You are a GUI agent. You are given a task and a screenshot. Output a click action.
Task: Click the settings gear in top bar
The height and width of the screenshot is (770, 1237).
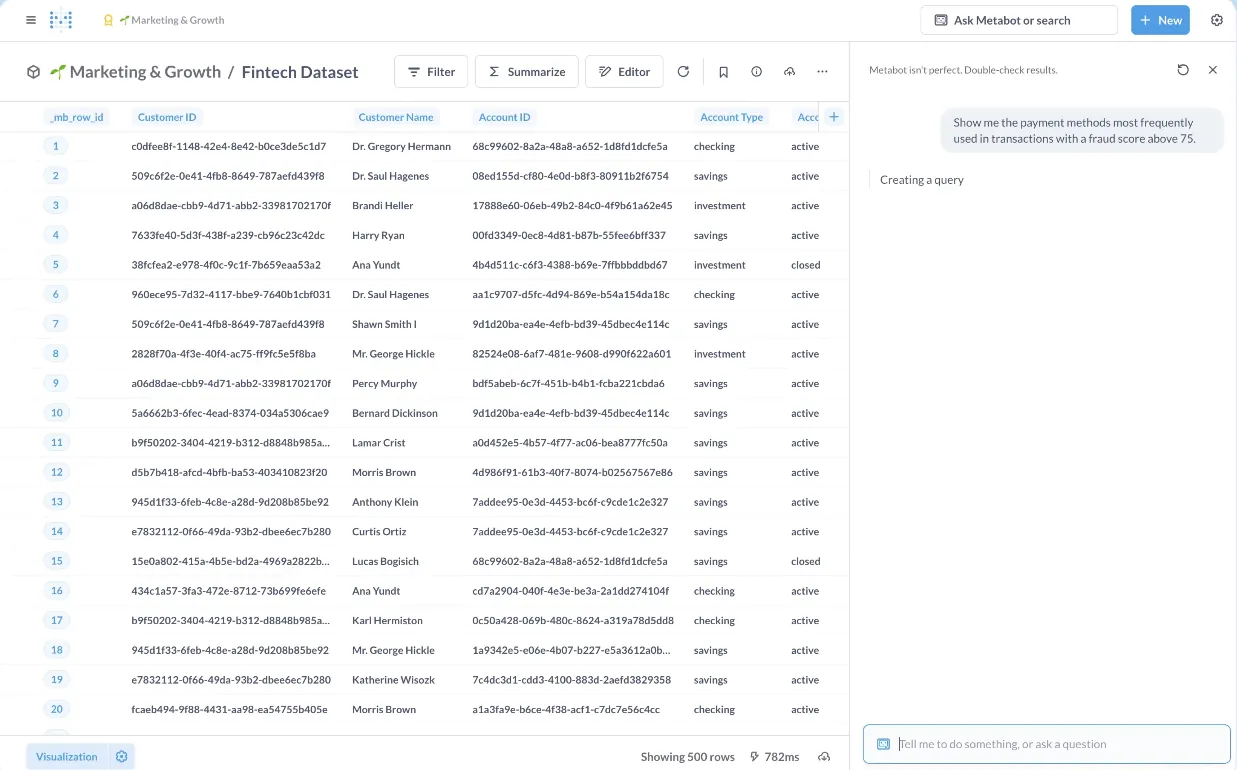tap(1216, 20)
